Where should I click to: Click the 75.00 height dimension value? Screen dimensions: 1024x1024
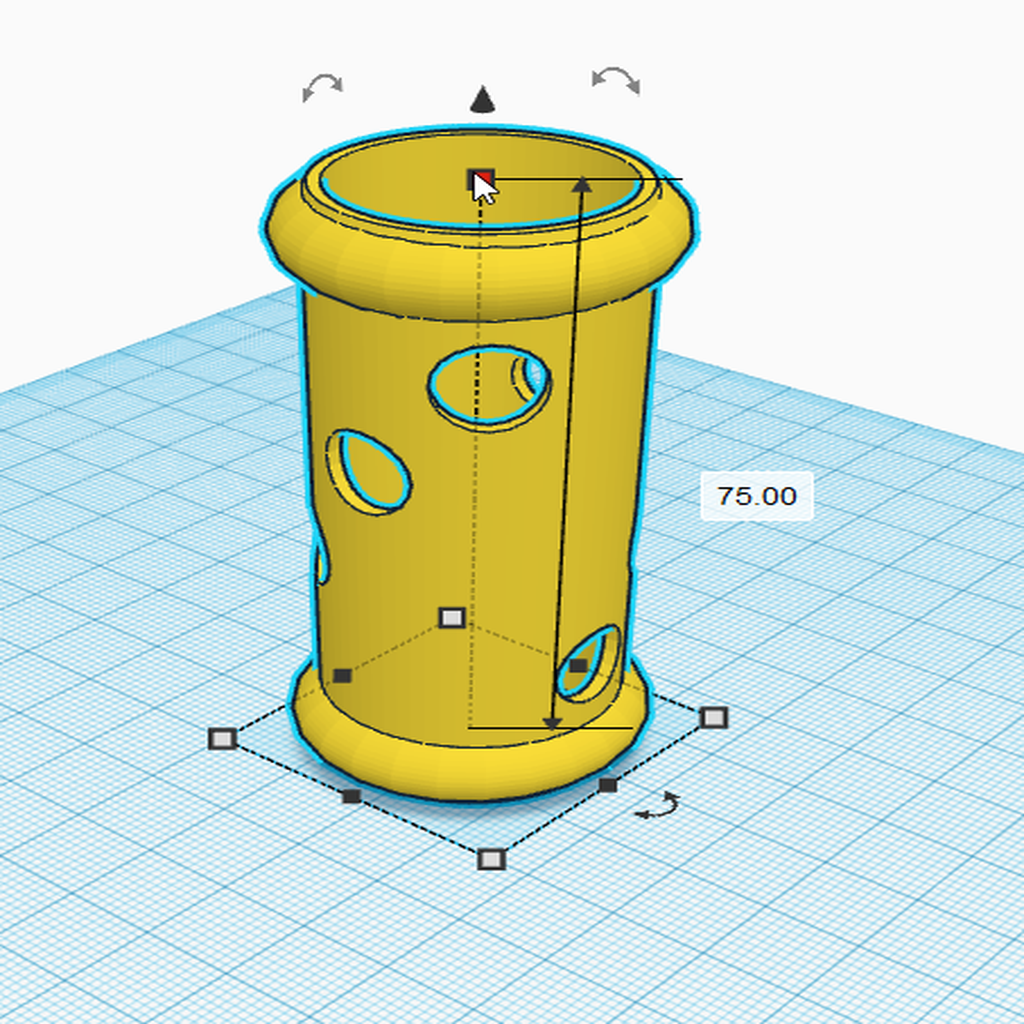pyautogui.click(x=756, y=496)
